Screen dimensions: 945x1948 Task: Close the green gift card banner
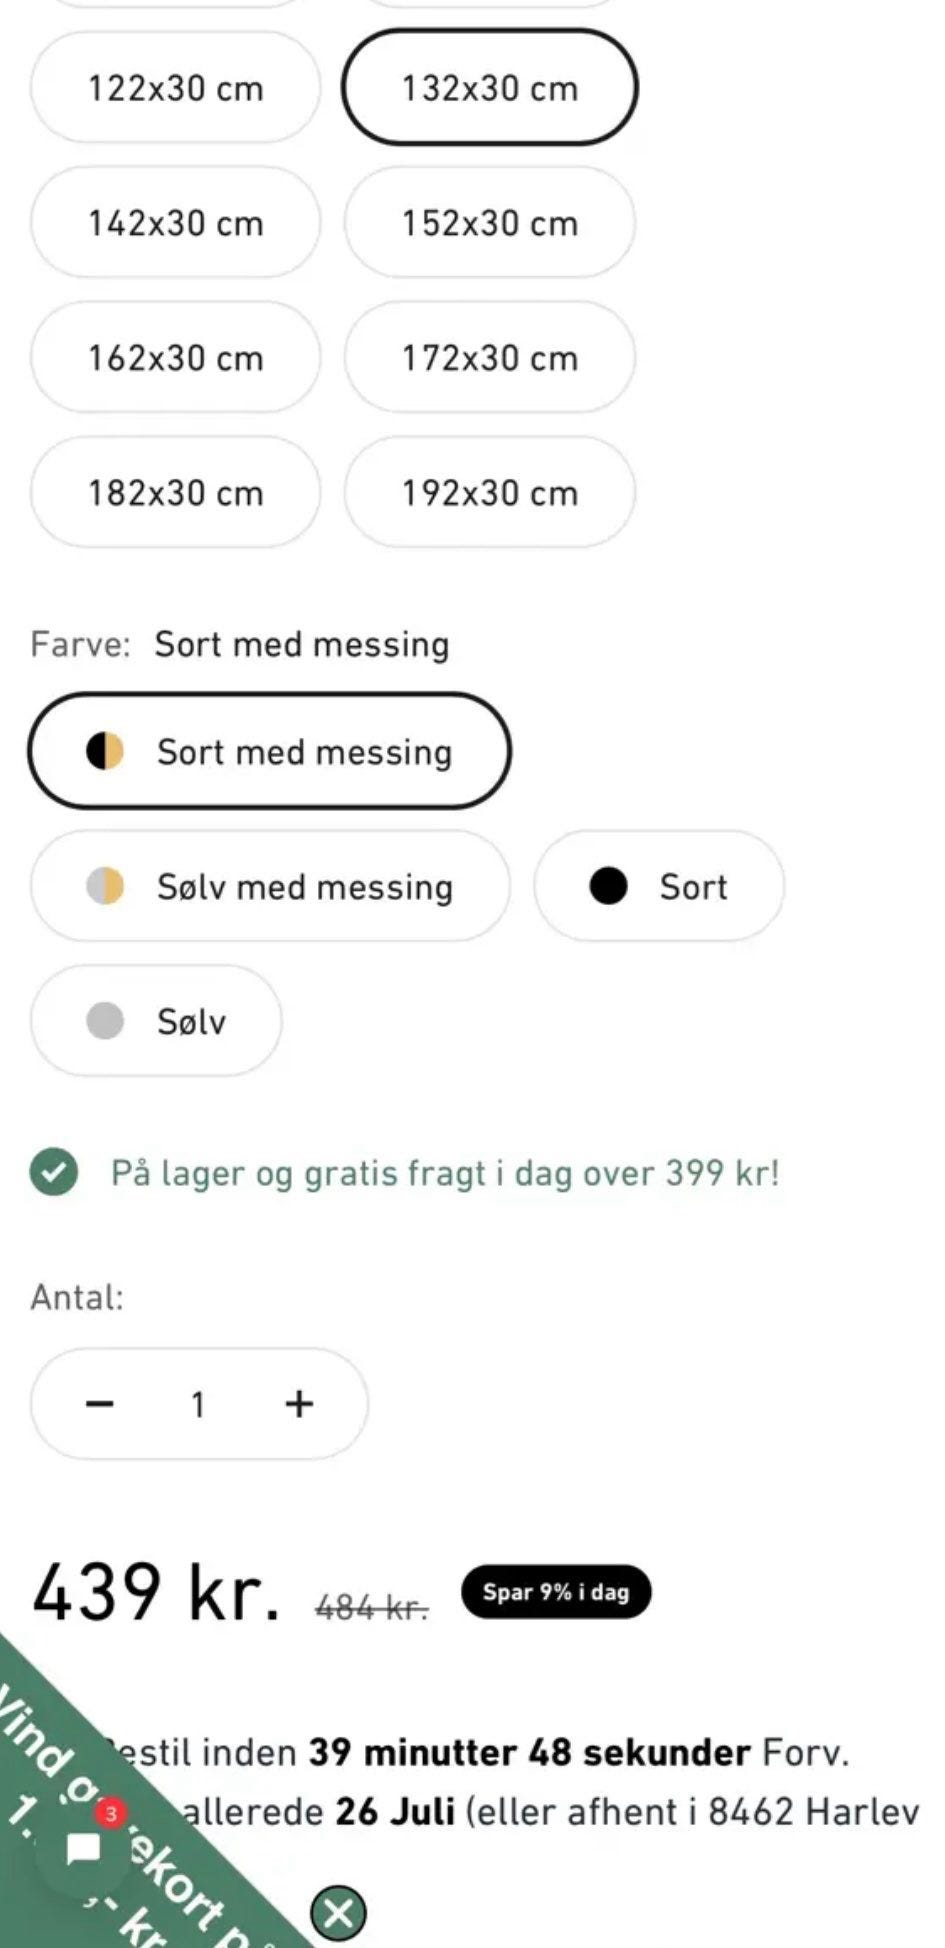point(339,1914)
